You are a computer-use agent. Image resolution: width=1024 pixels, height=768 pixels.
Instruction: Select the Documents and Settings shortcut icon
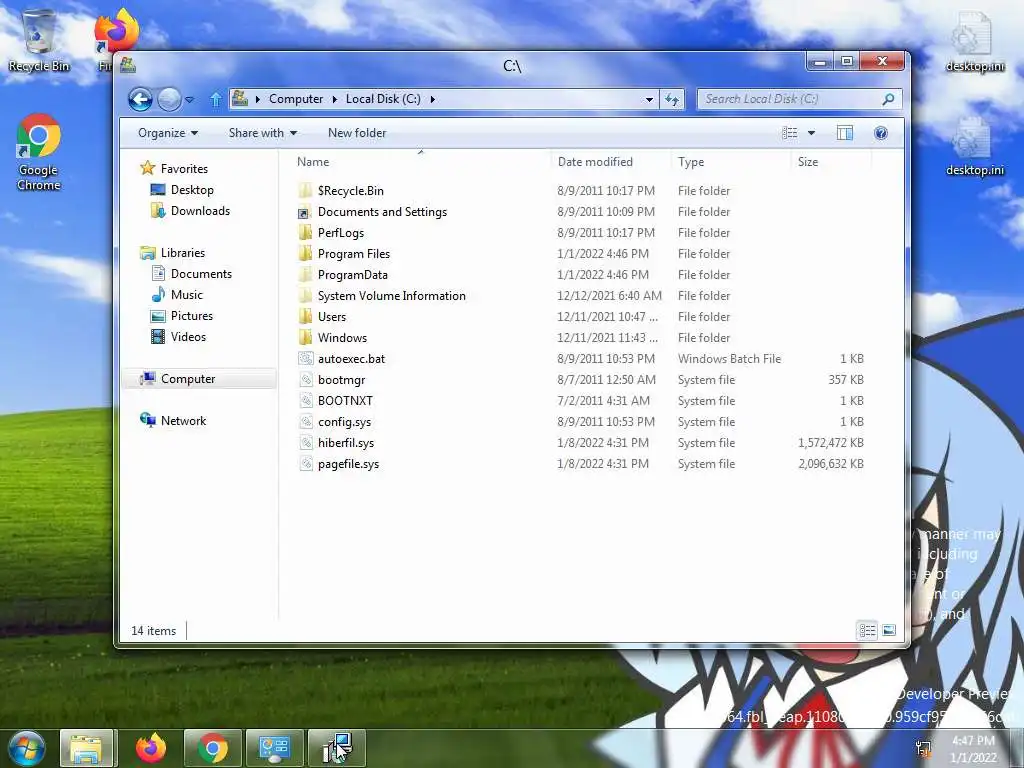tap(305, 212)
